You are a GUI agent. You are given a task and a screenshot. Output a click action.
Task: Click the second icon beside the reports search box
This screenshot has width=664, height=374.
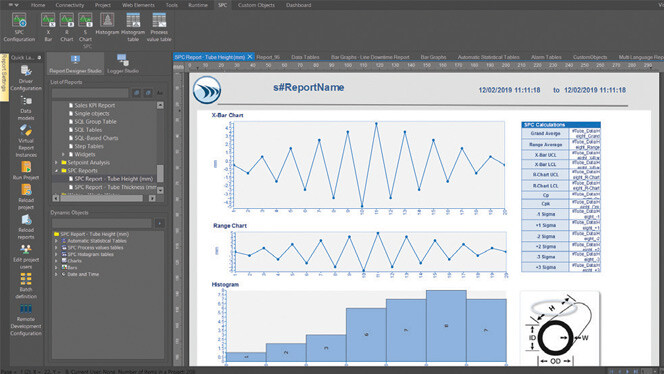(148, 93)
